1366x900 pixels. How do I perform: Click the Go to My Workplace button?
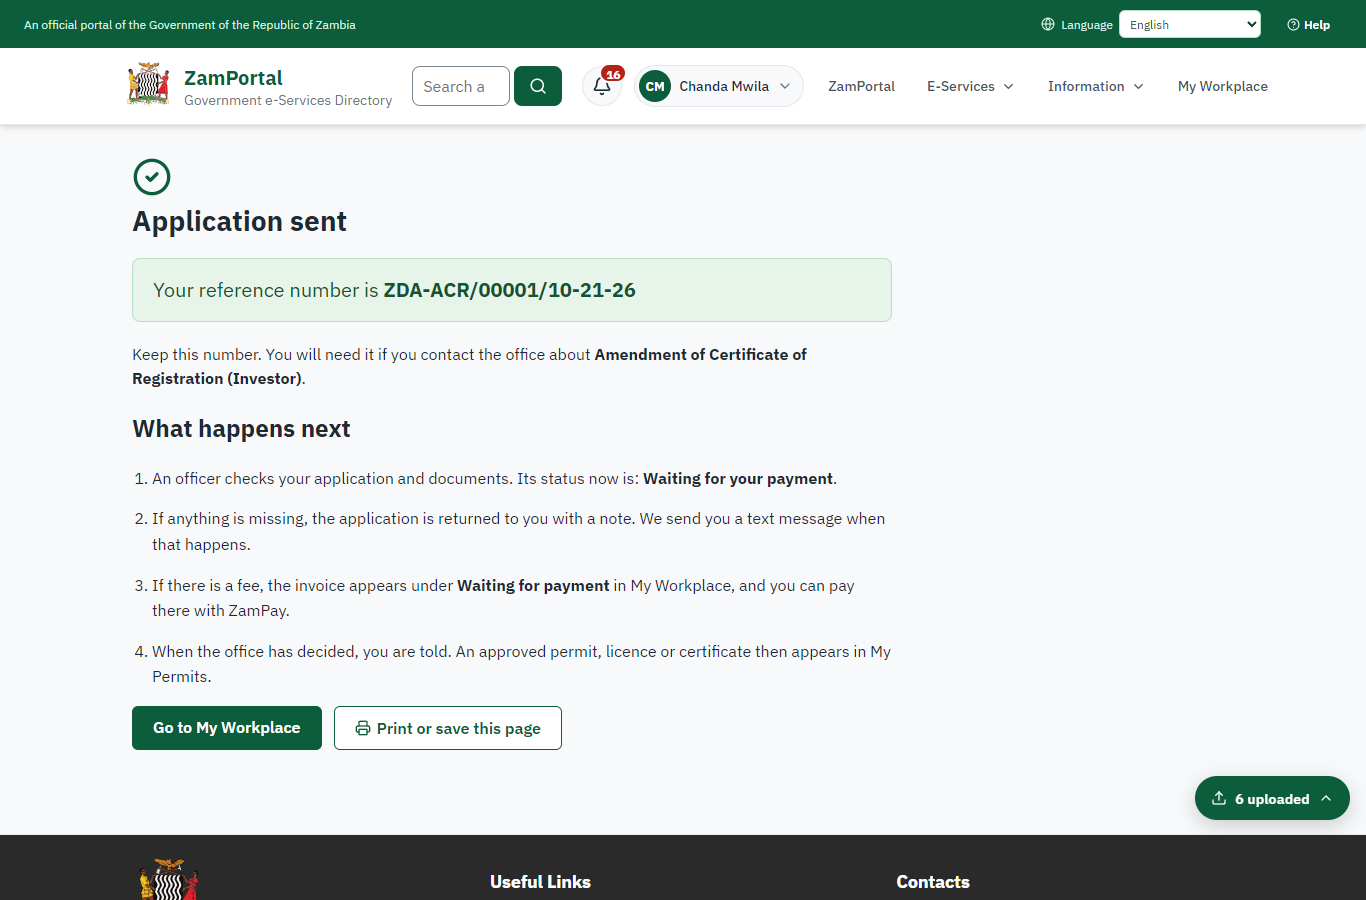(x=227, y=728)
